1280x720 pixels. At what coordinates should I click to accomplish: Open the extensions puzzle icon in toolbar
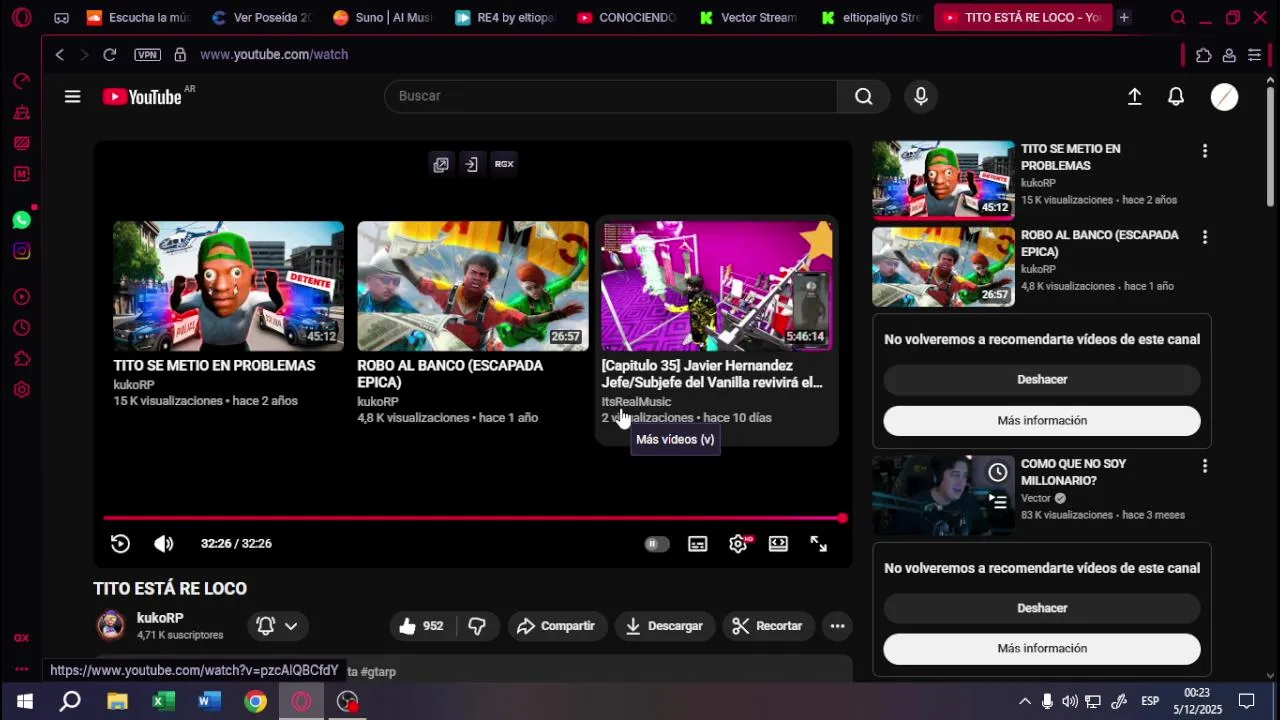(1203, 55)
